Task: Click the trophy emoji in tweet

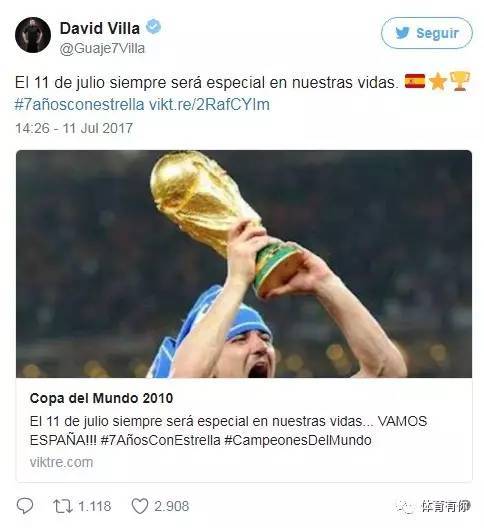Action: 460,81
